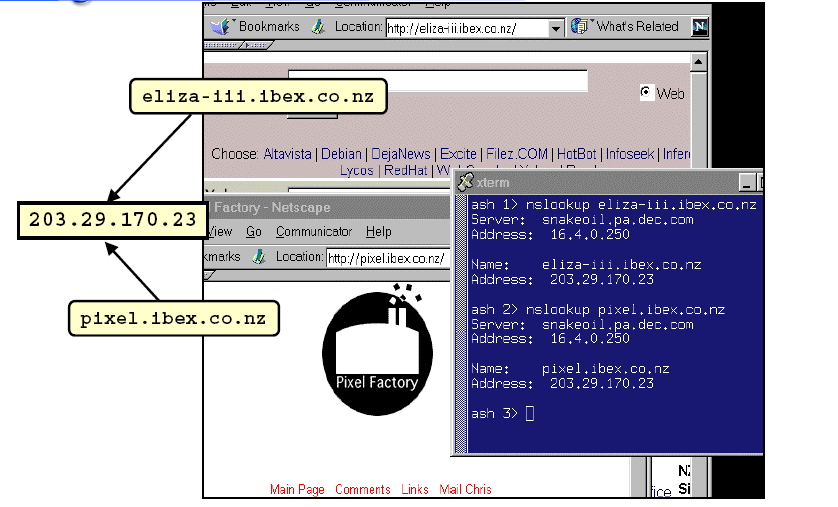Click the page proxy icon beside pixel Location
Image resolution: width=838 pixels, height=507 pixels.
259,257
